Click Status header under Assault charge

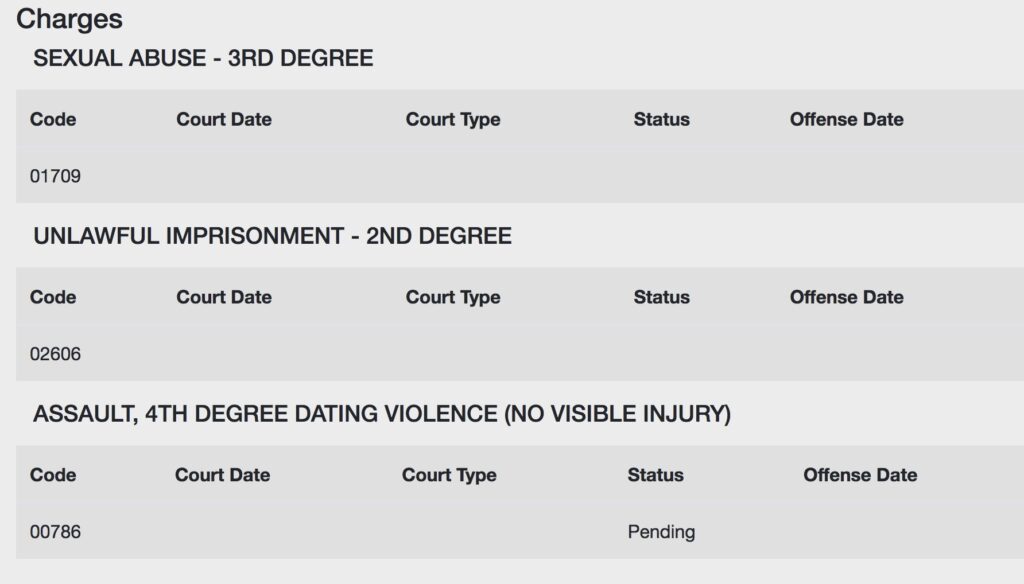pyautogui.click(x=656, y=475)
